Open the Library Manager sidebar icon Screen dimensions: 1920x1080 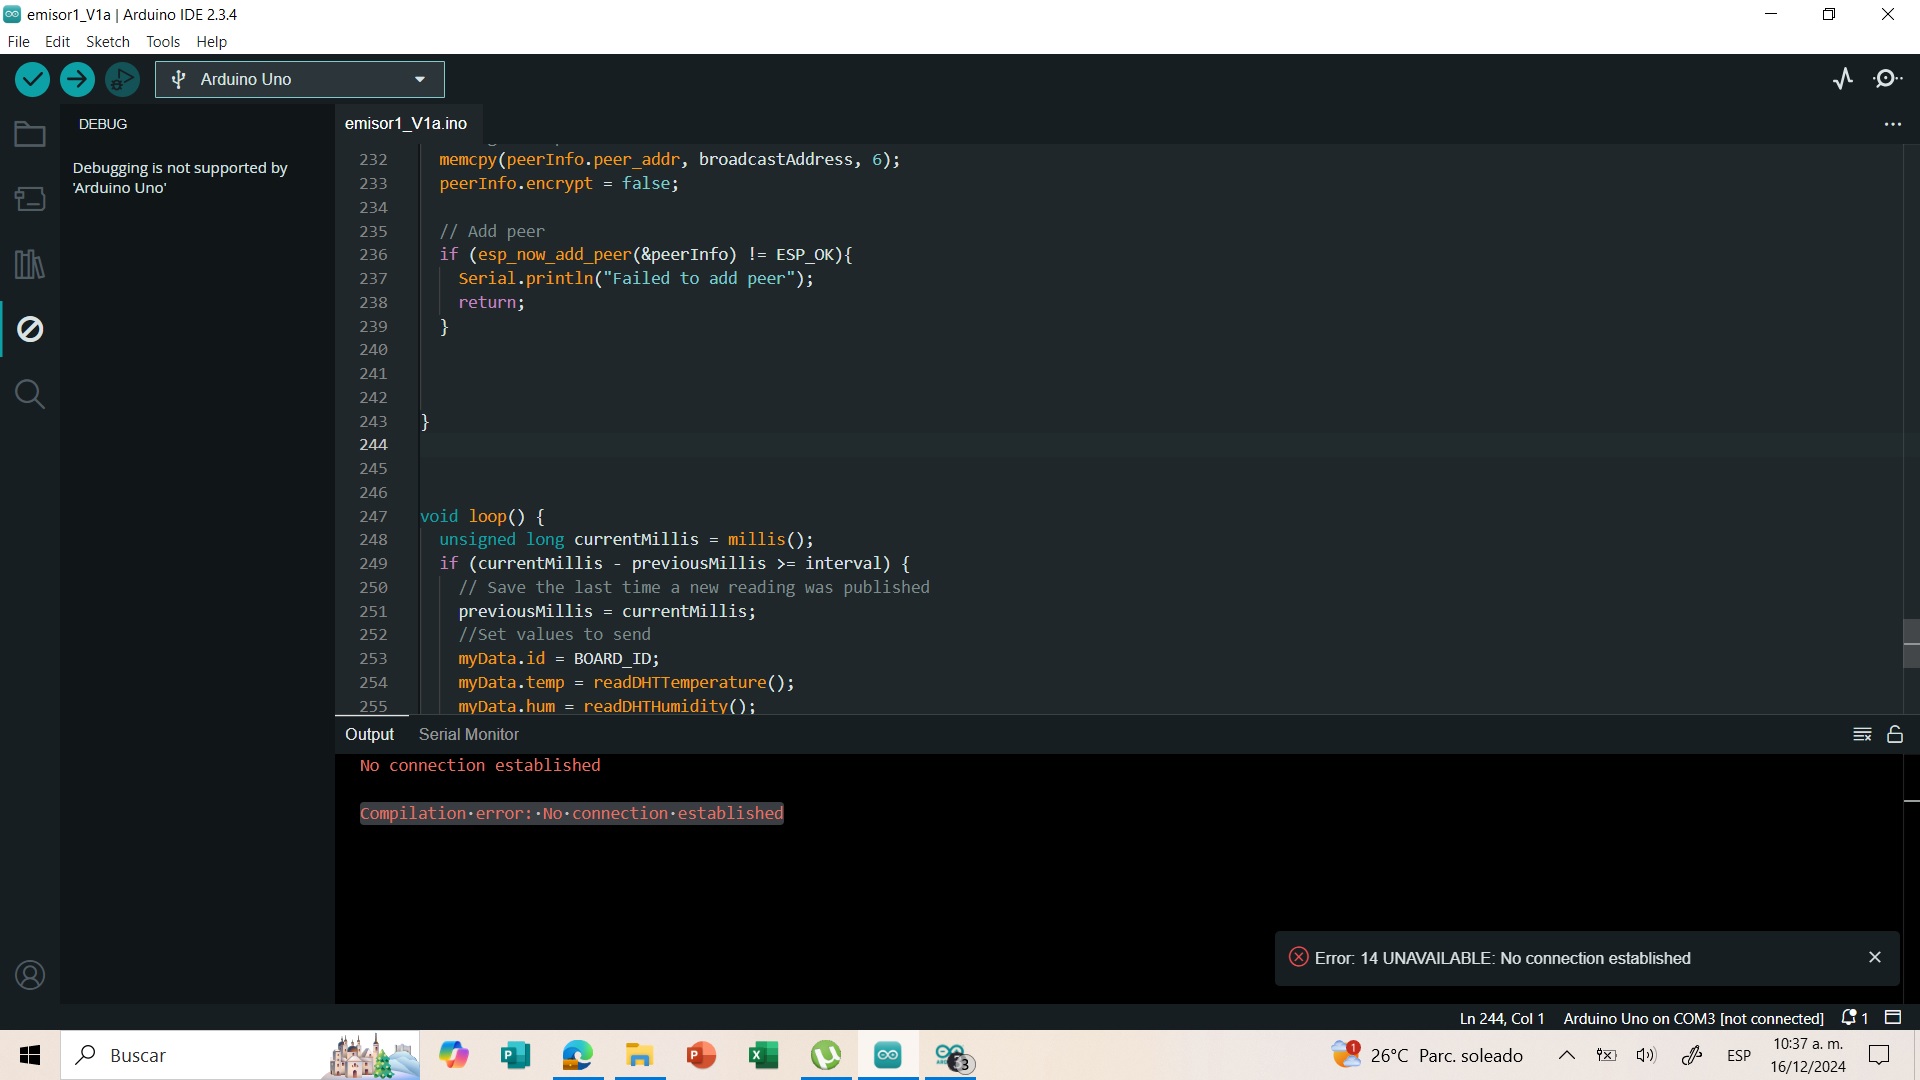coord(30,264)
